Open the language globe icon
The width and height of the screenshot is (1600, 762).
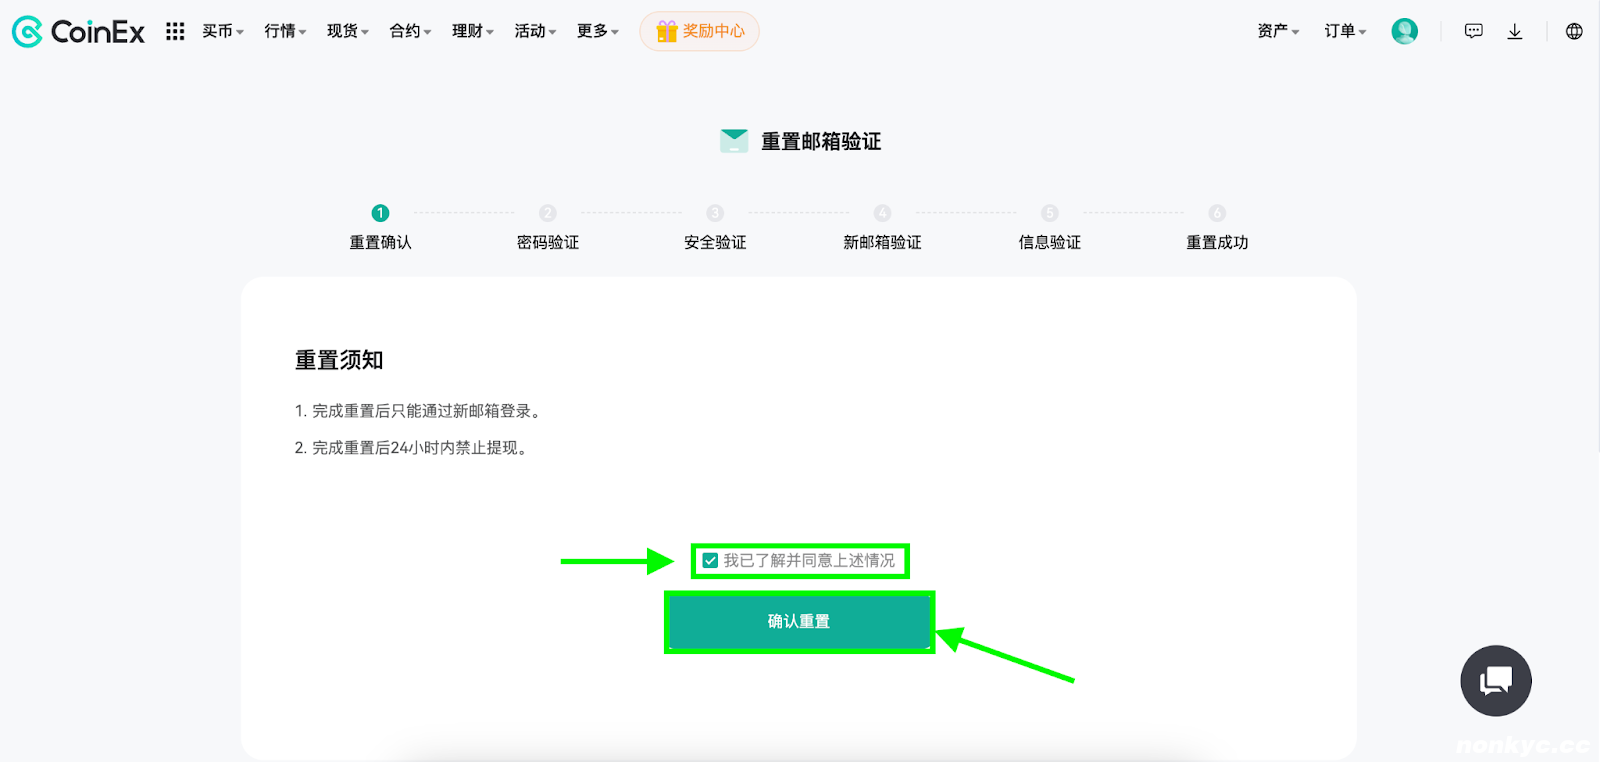coord(1574,32)
